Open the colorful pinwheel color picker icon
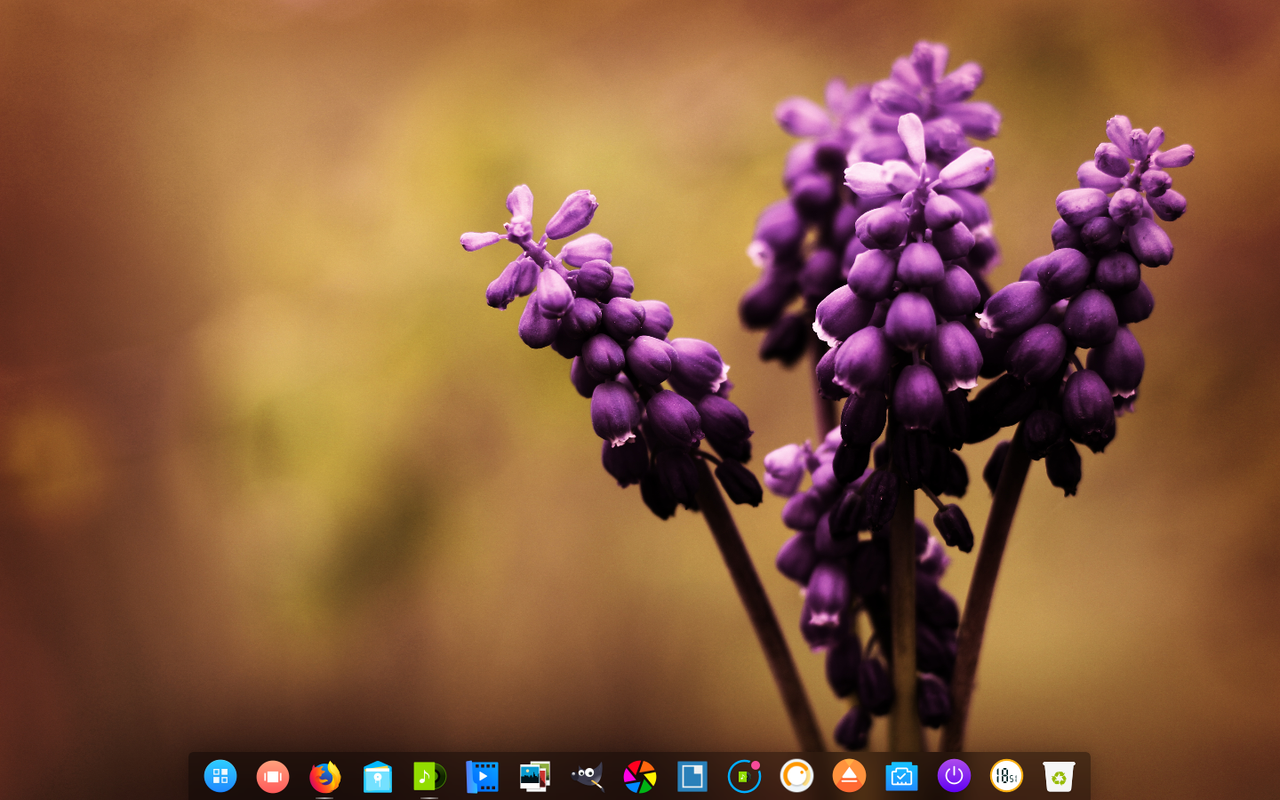The image size is (1280, 800). [640, 776]
